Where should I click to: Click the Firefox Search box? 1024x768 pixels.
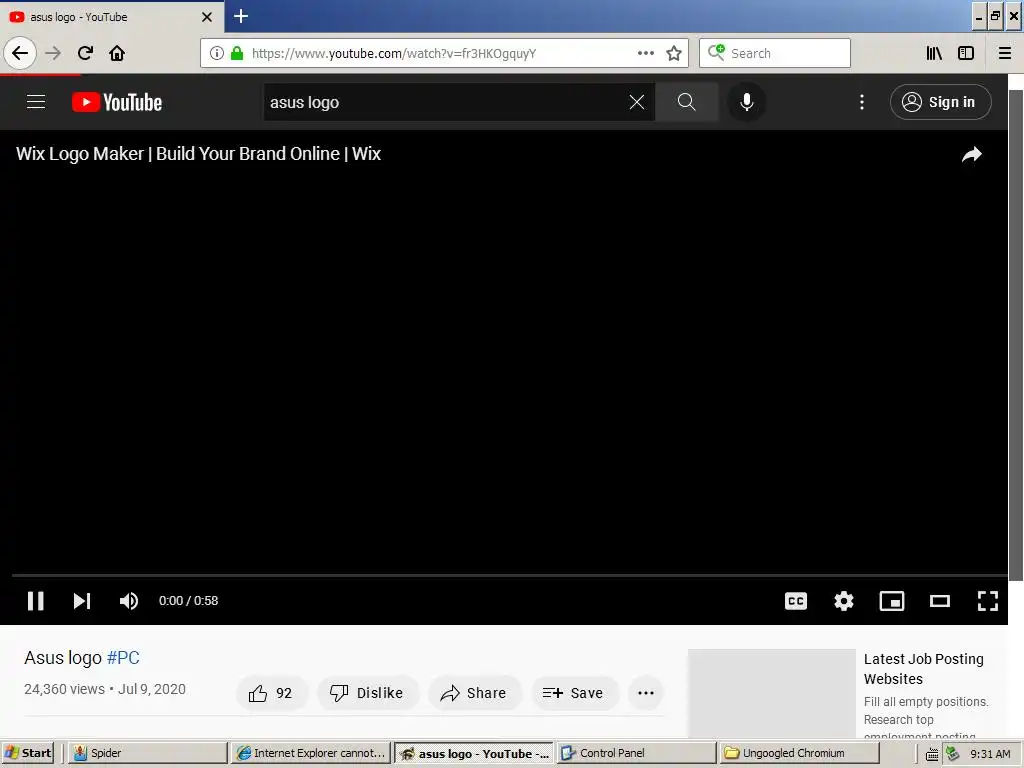pyautogui.click(x=775, y=53)
